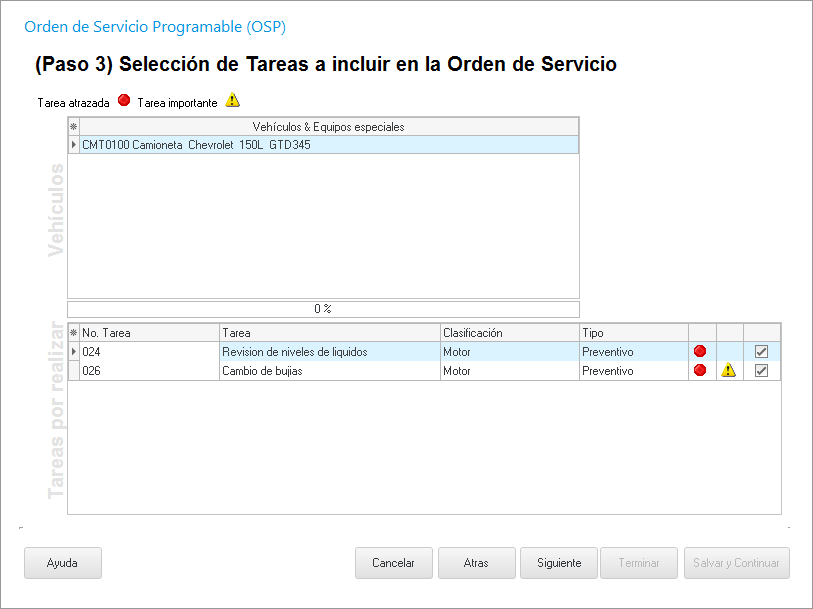Viewport: 813px width, 609px height.
Task: Uncheck the checkbox for task 024
Action: pyautogui.click(x=762, y=351)
